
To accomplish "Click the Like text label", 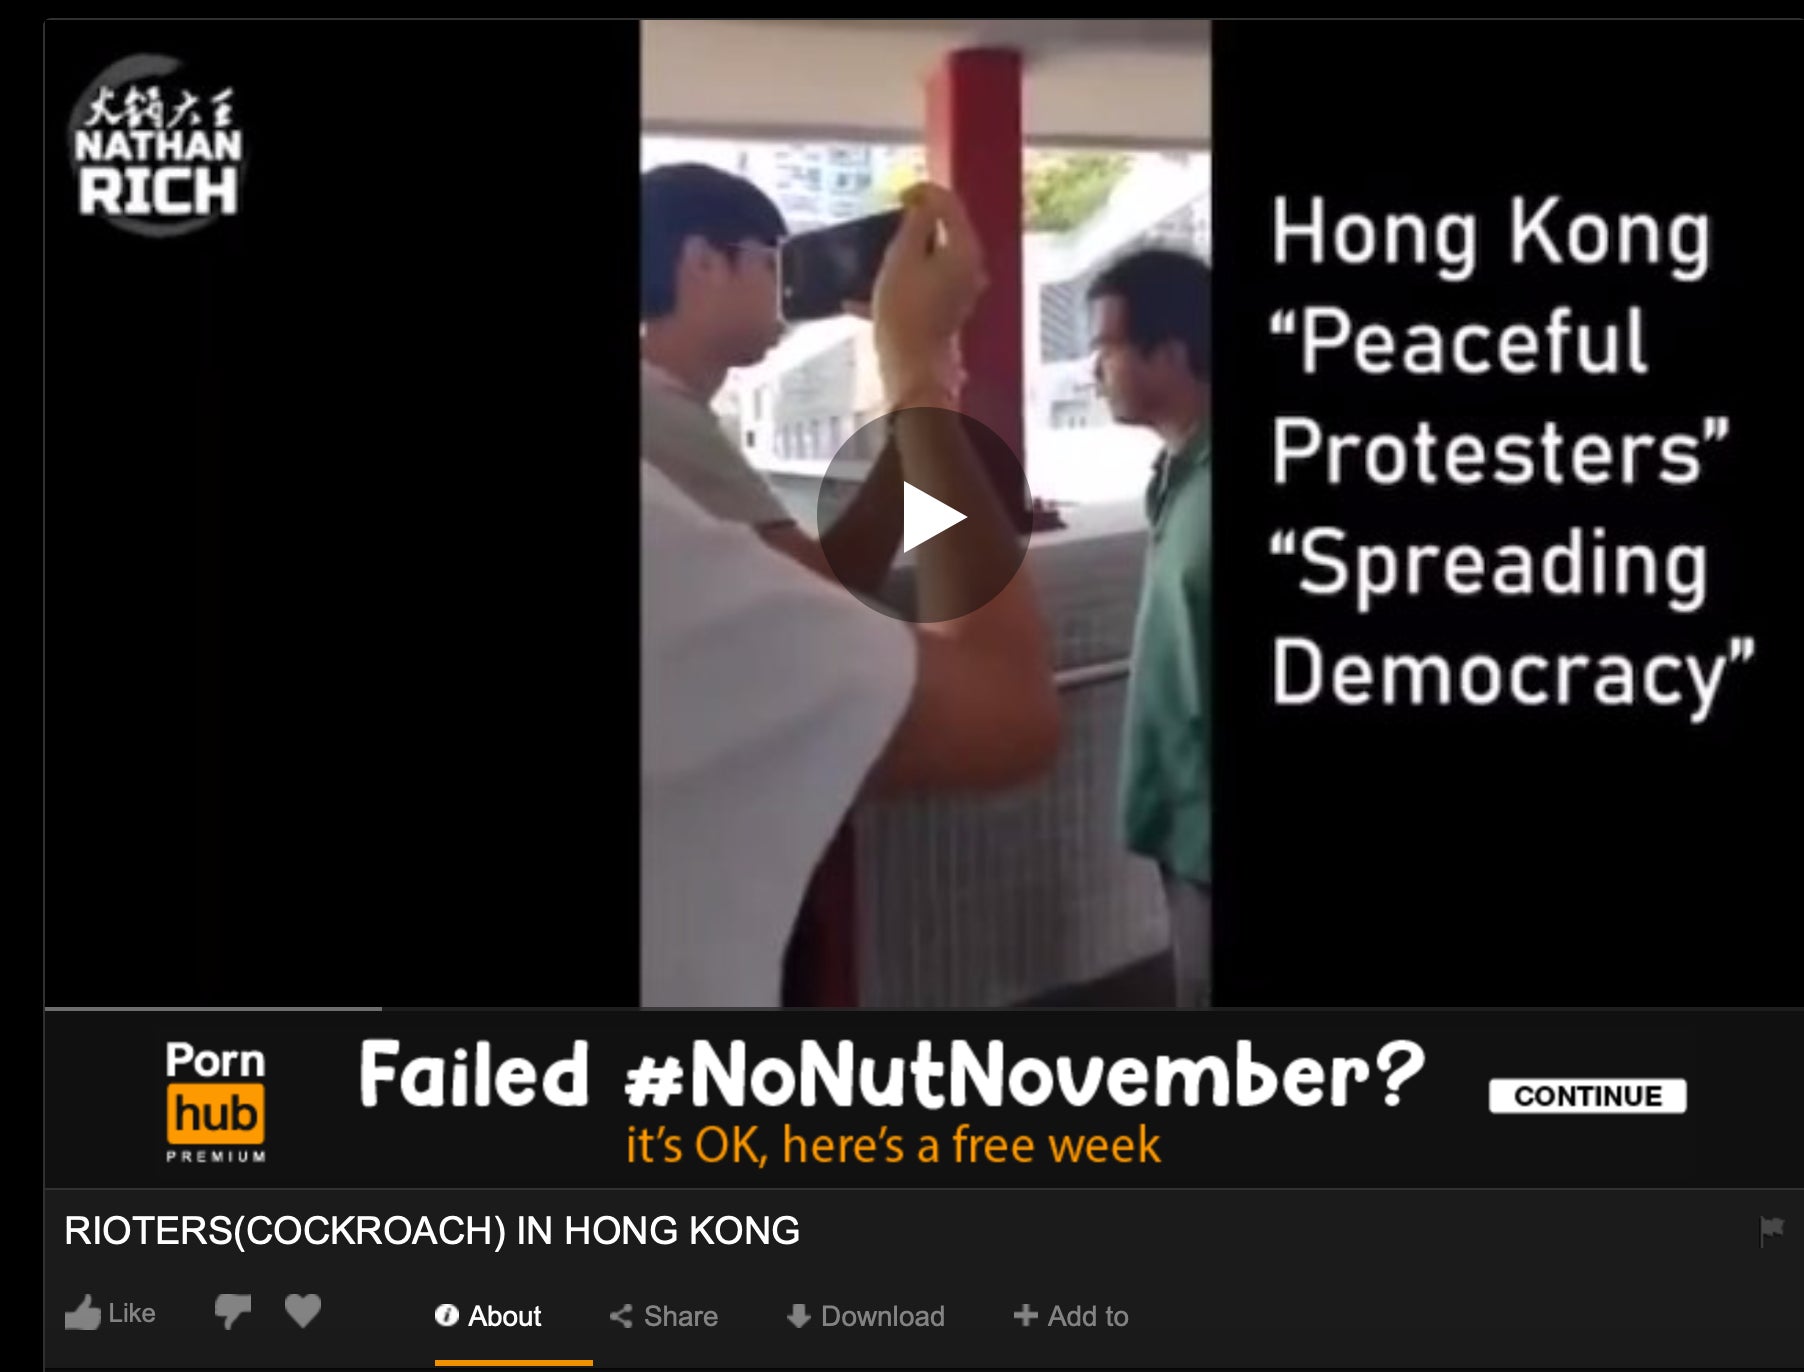I will (132, 1313).
